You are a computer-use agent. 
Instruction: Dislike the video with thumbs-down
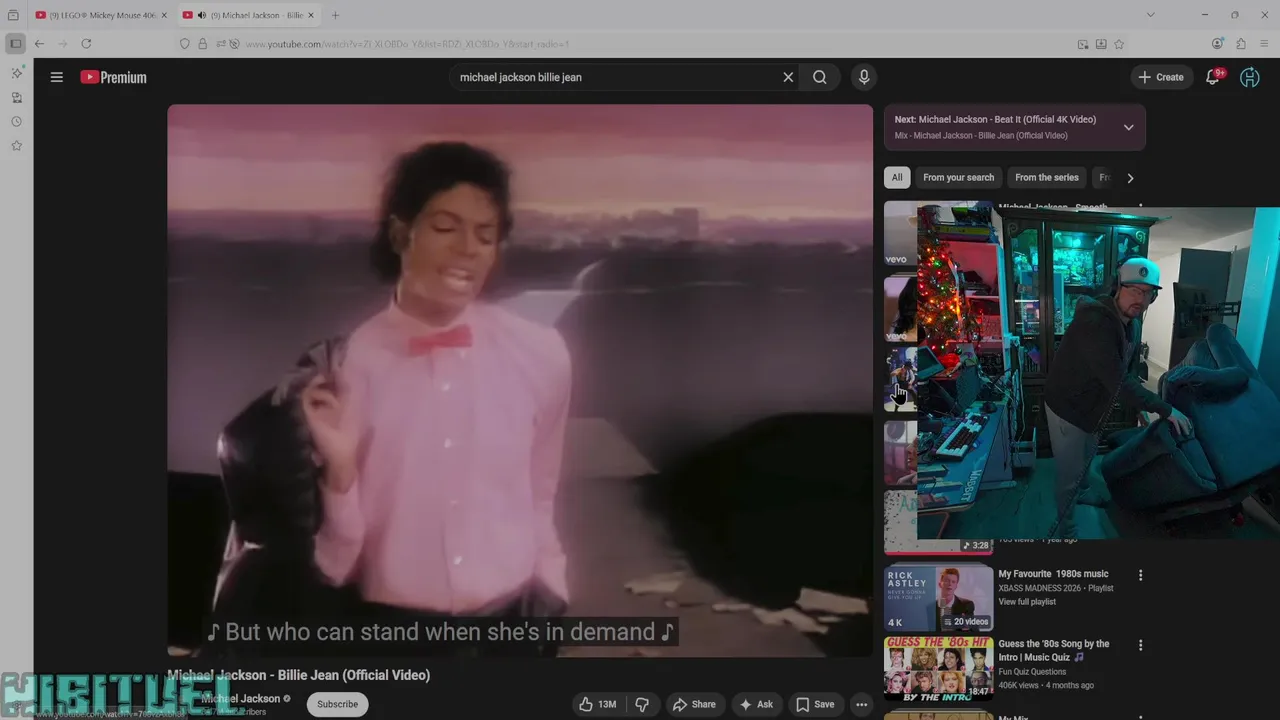coord(642,704)
